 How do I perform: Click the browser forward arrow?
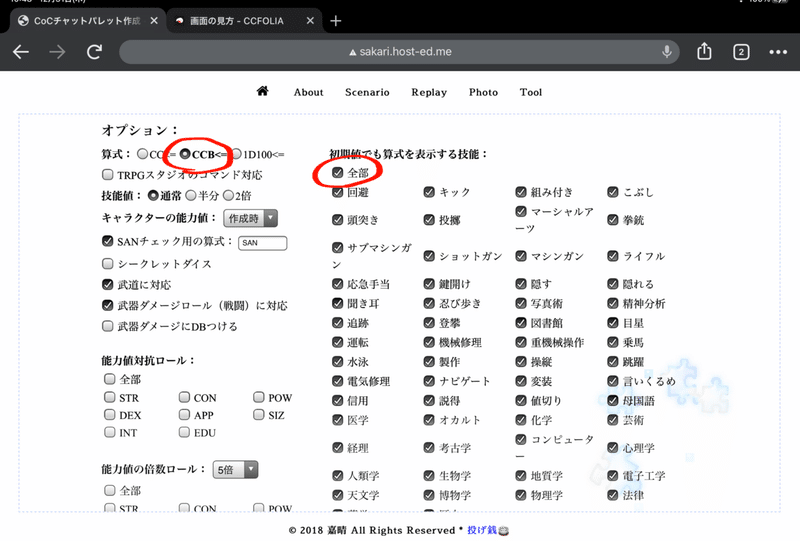click(57, 52)
